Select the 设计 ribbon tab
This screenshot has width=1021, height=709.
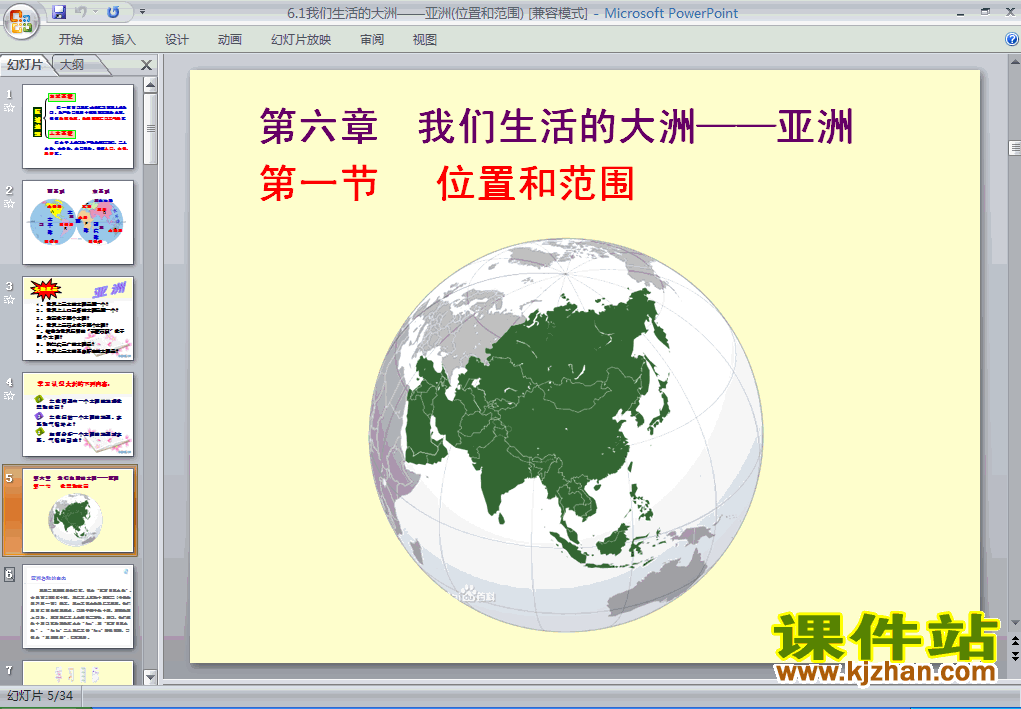[176, 40]
